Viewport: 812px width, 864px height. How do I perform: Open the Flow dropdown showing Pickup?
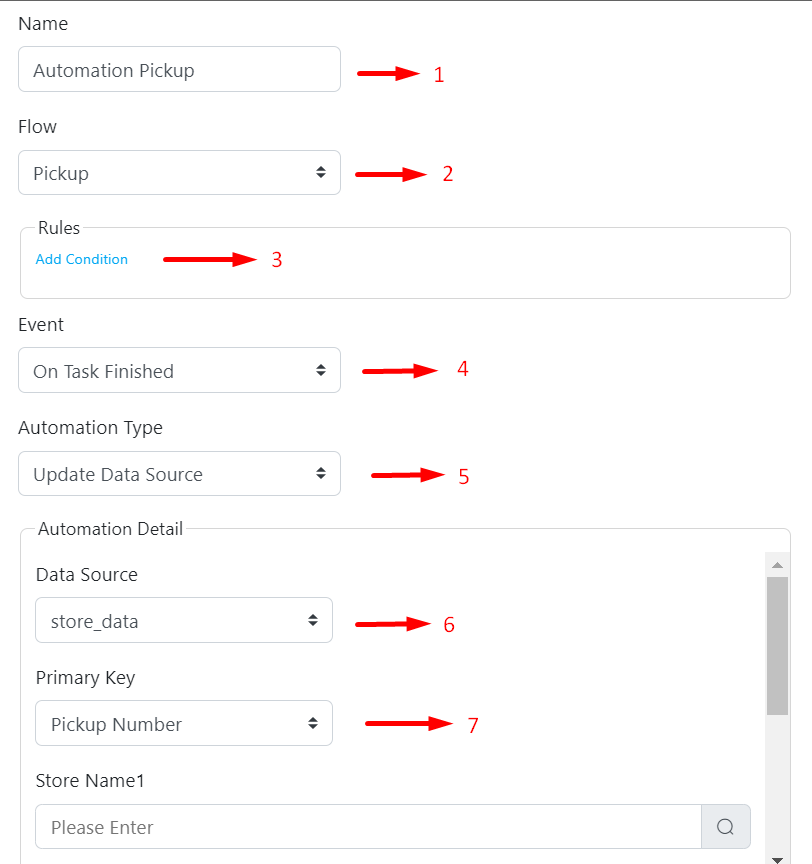click(179, 173)
